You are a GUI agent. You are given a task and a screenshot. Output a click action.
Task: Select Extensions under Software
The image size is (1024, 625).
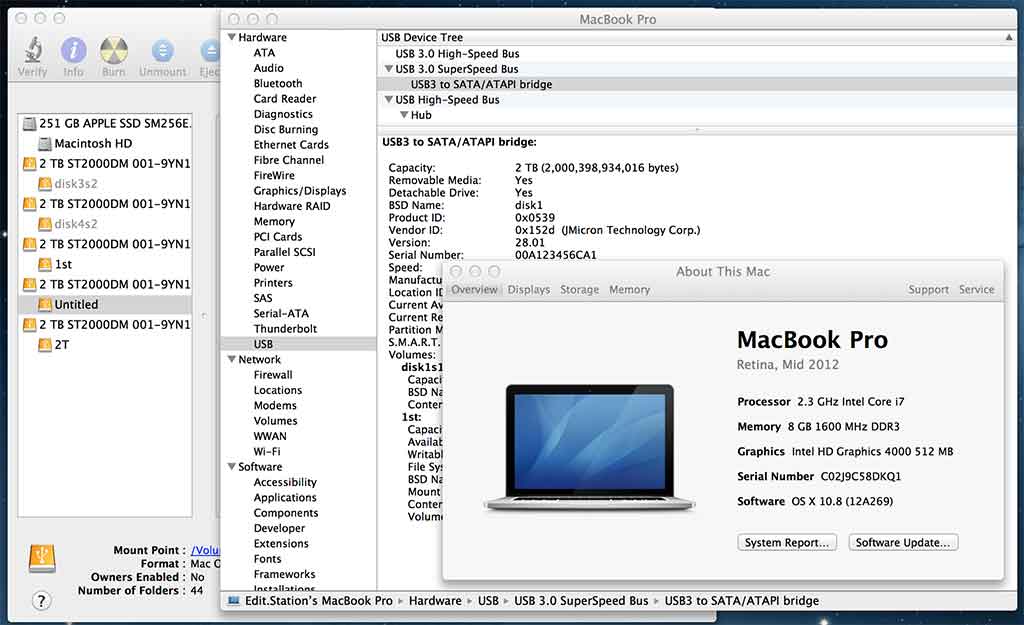point(281,543)
